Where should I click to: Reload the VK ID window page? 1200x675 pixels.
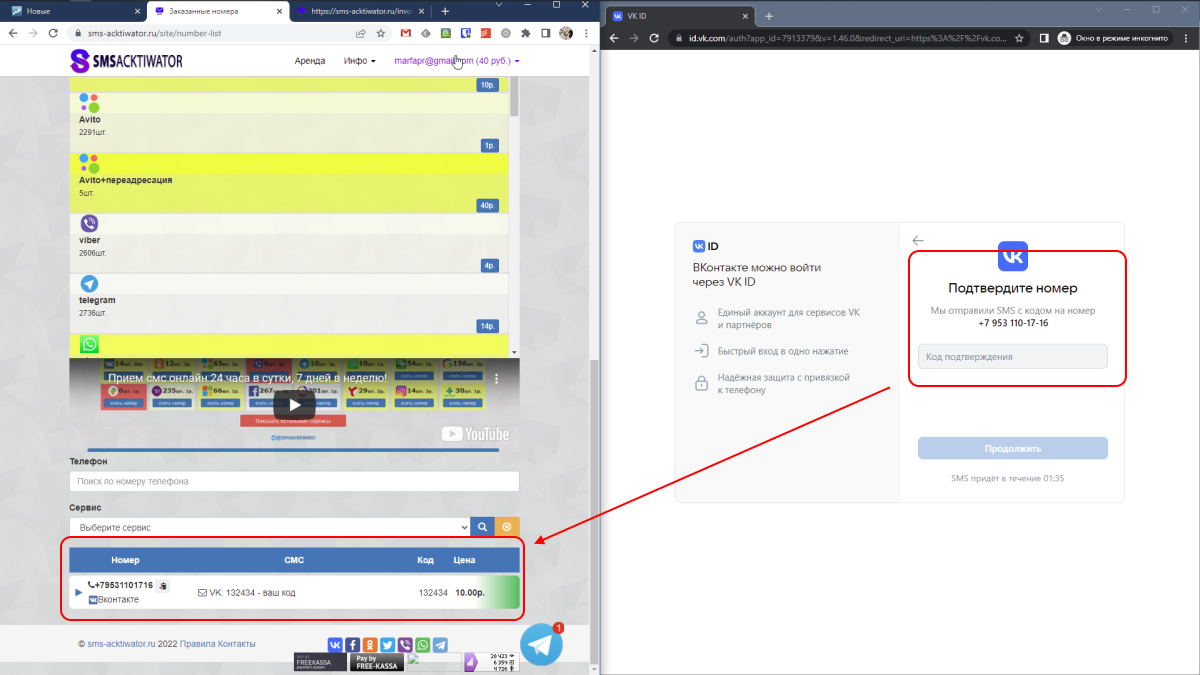click(654, 39)
